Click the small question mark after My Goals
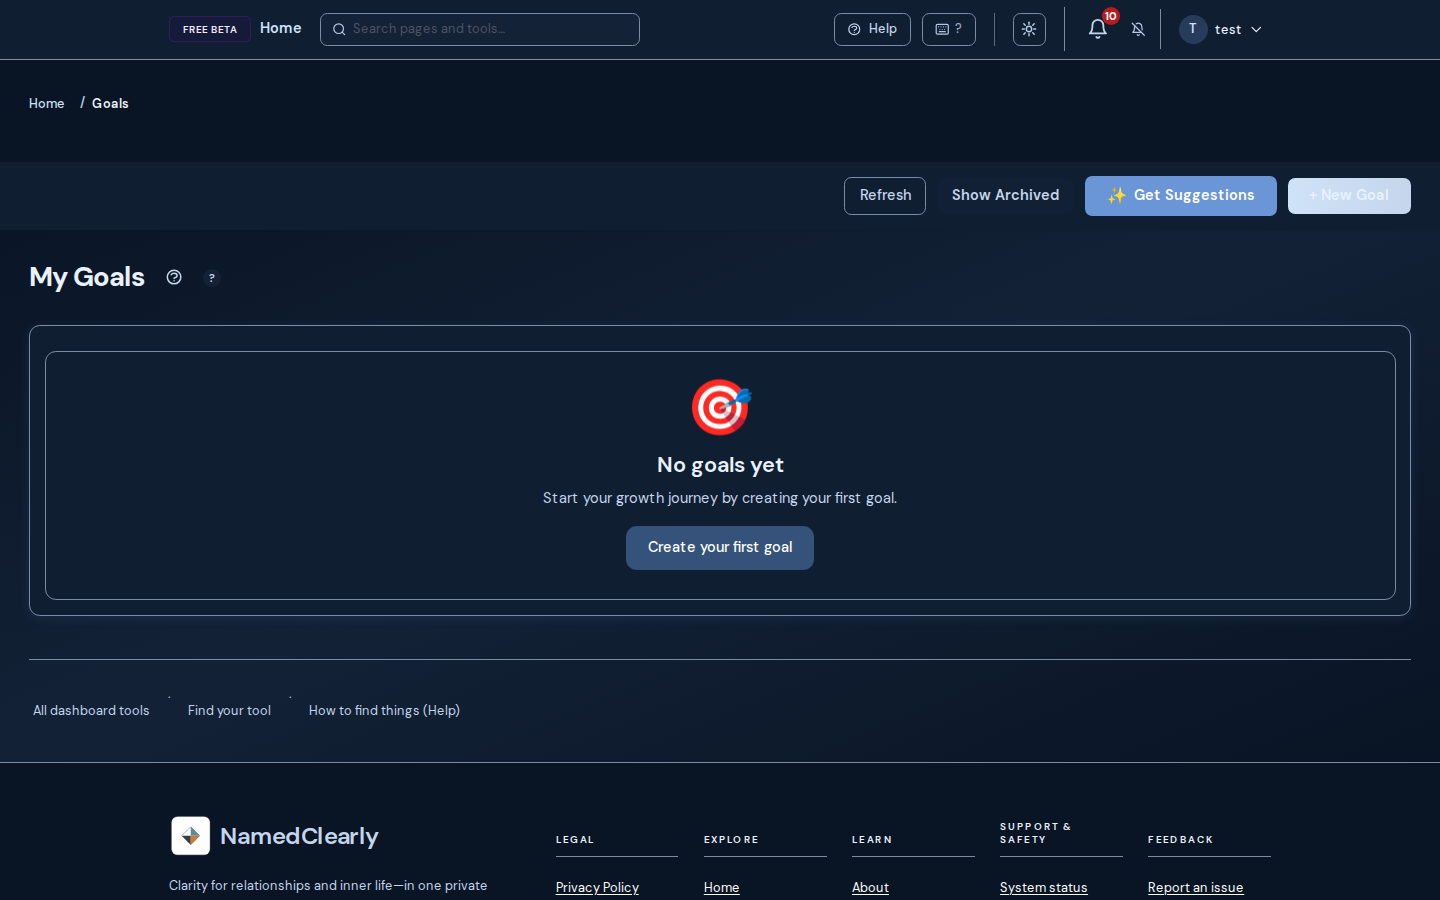 pos(211,278)
